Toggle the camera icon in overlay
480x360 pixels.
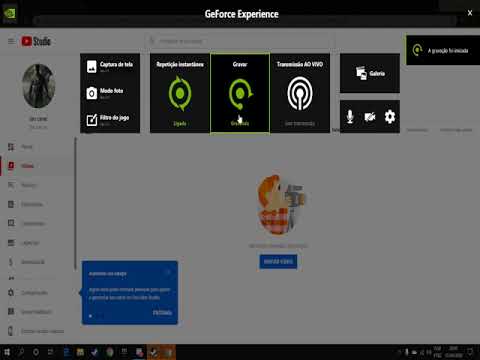pos(370,117)
